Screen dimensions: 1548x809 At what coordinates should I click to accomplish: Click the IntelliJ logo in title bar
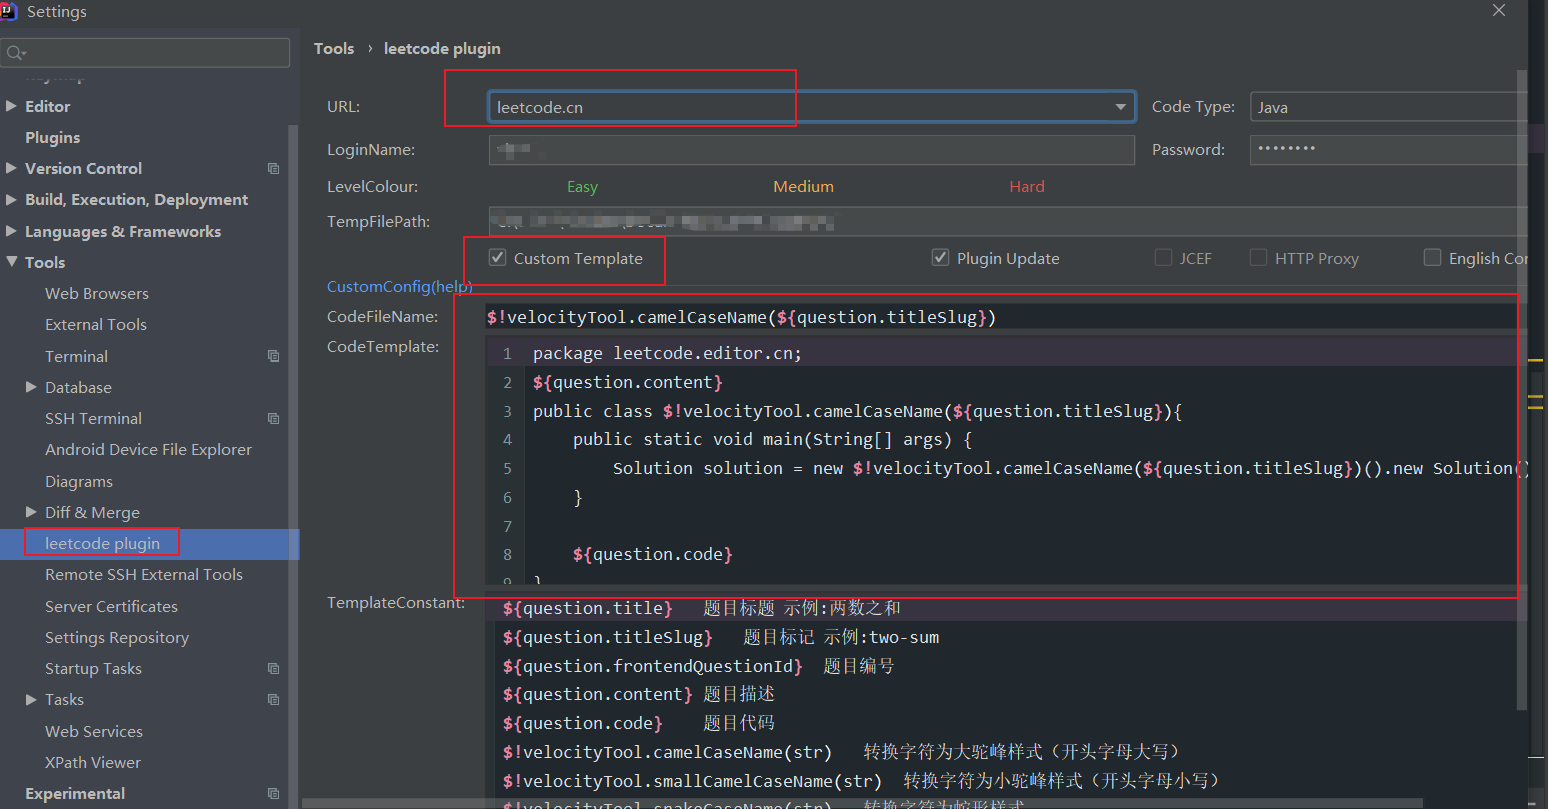click(x=9, y=12)
